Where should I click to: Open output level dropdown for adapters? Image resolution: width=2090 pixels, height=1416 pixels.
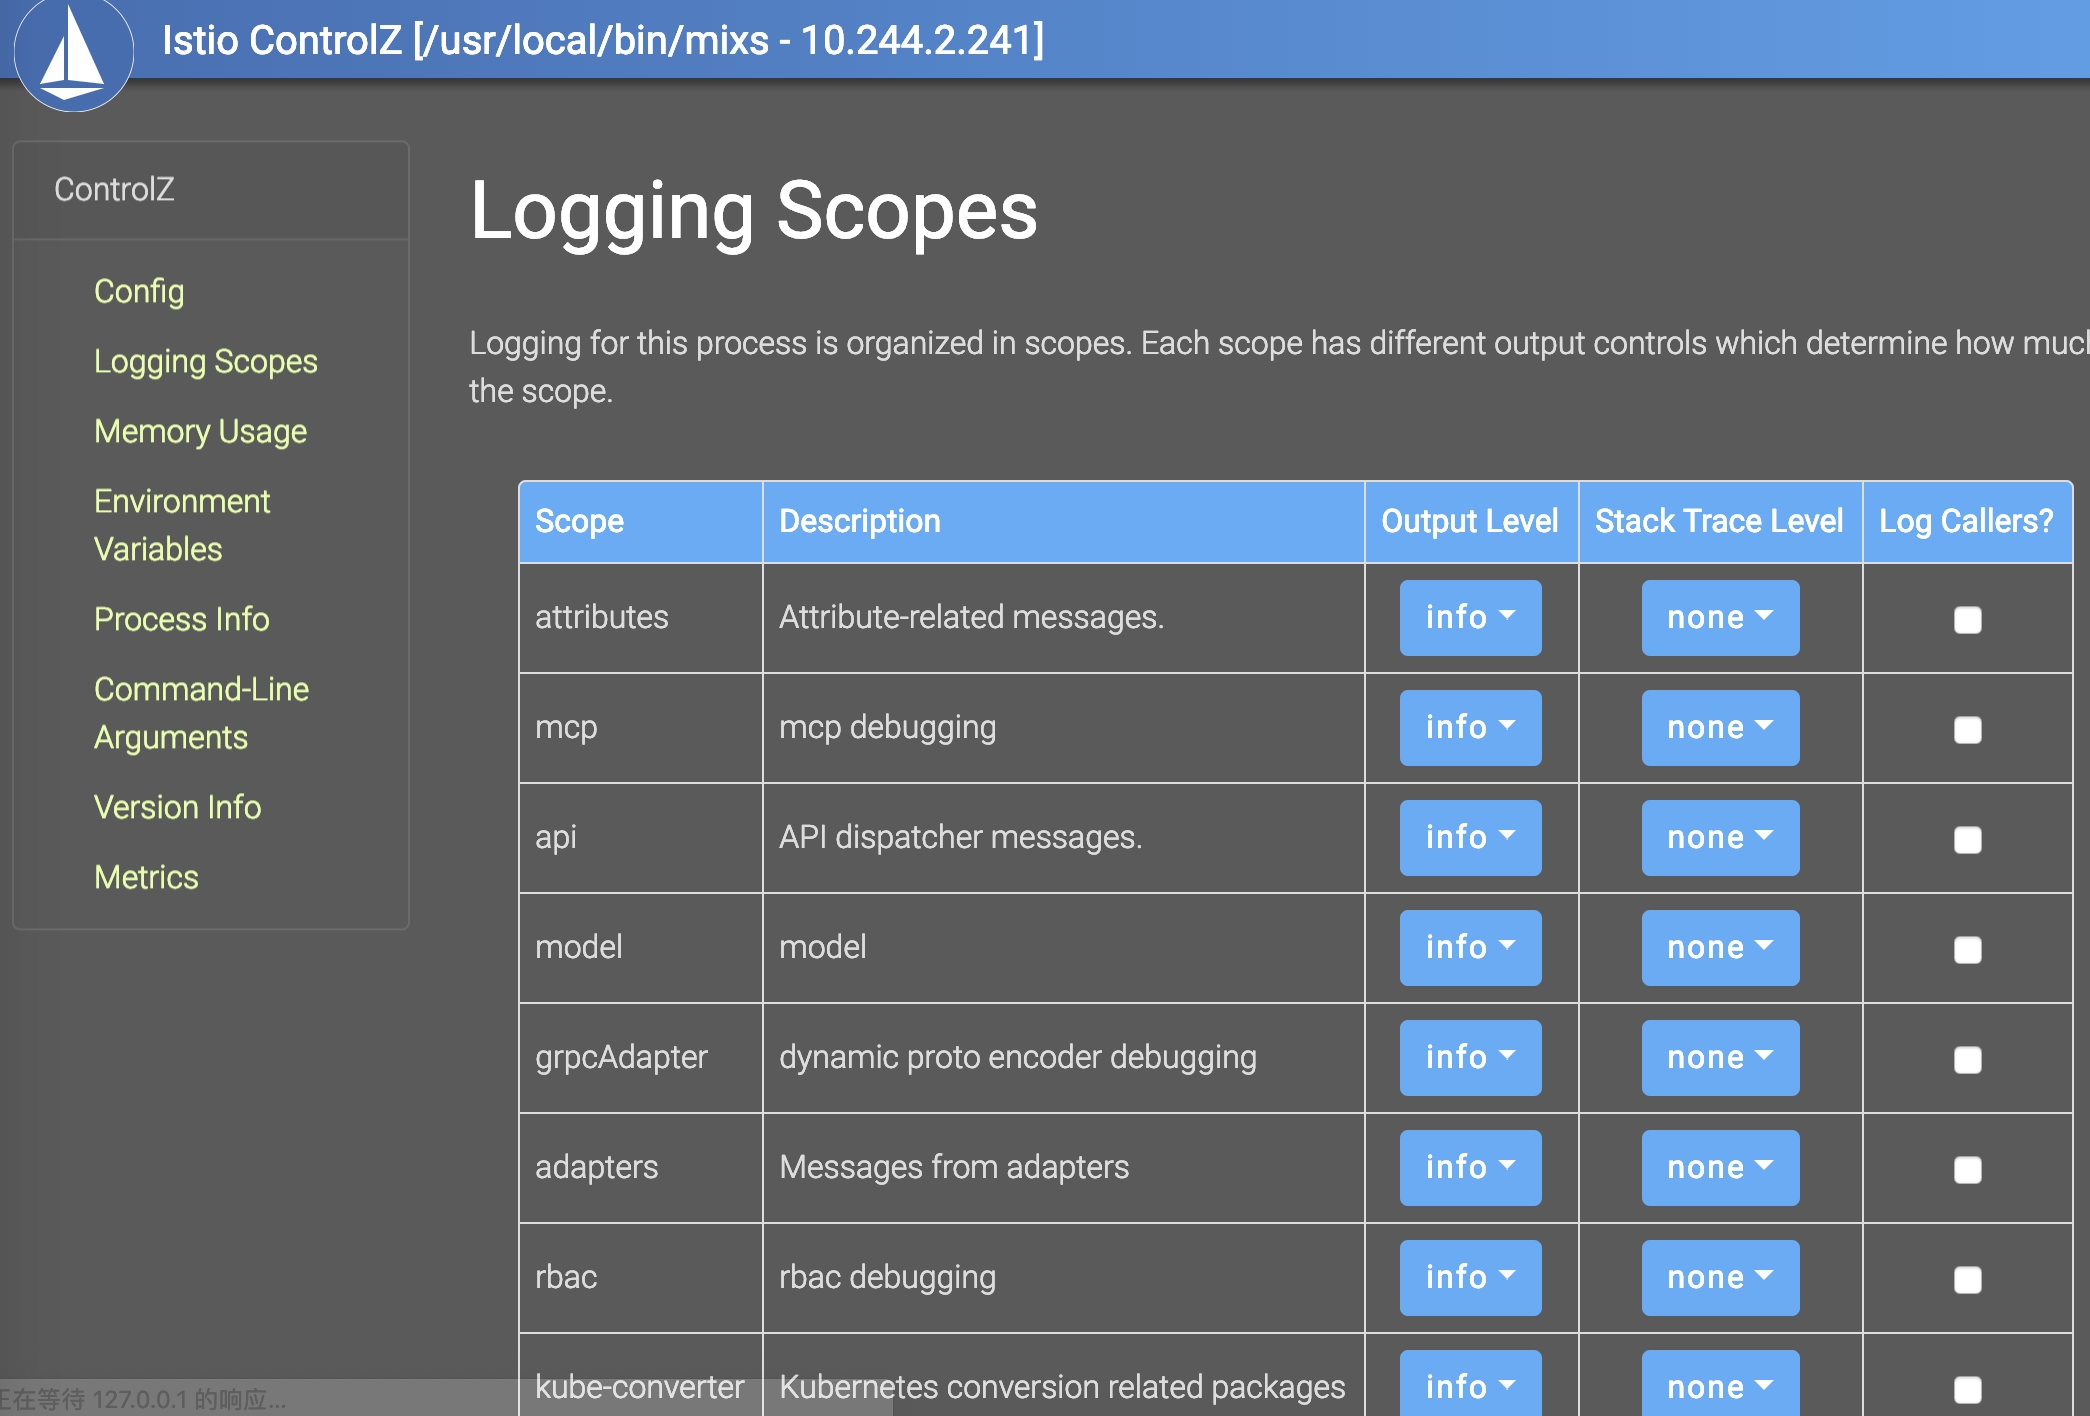pos(1470,1168)
